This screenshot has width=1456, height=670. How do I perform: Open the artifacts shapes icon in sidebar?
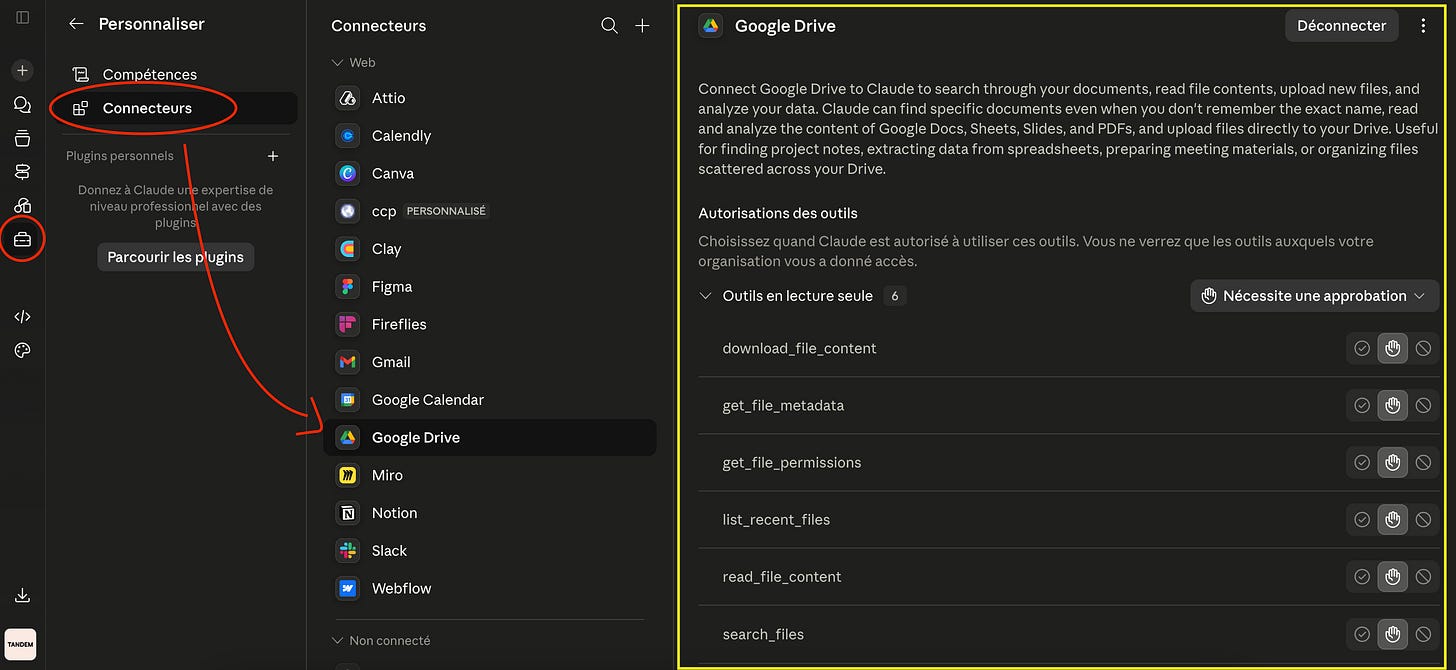click(22, 205)
